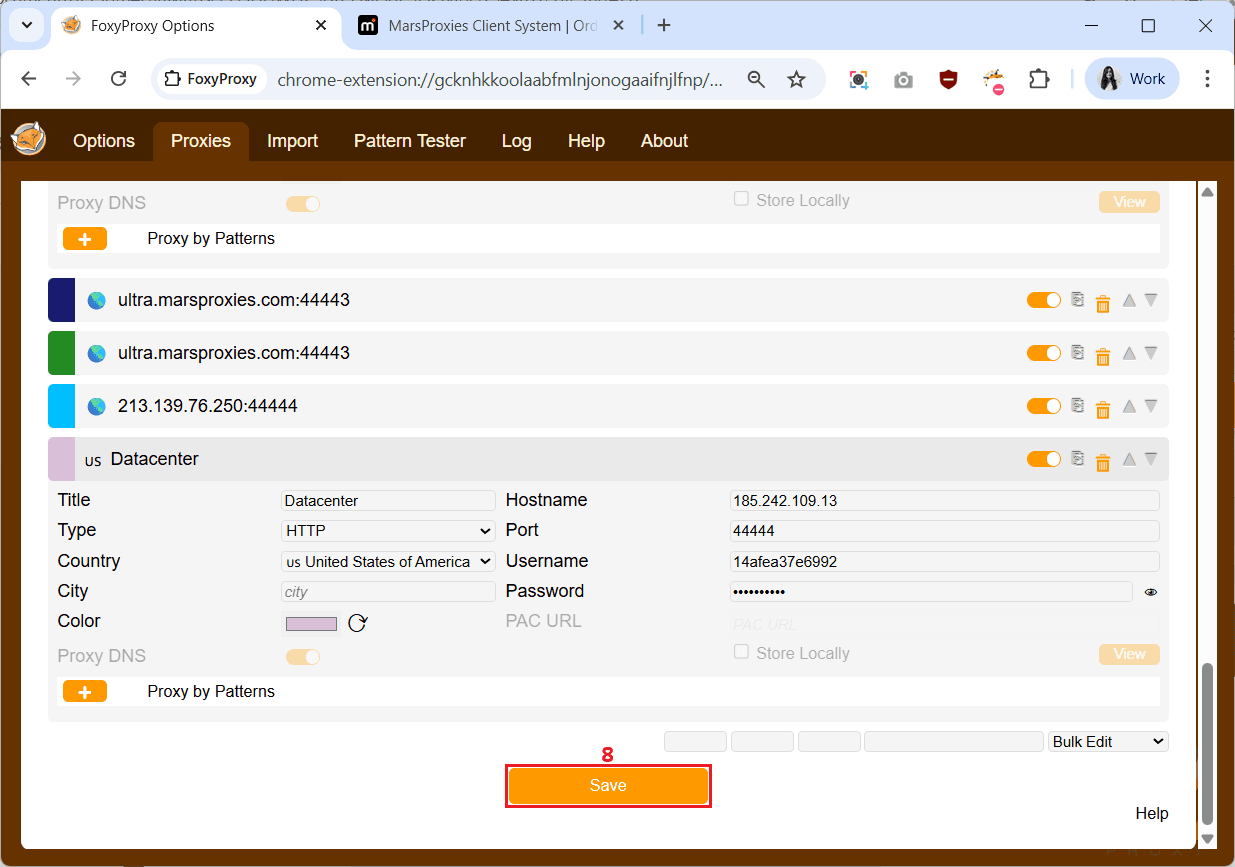Move the Datacenter proxy up

pos(1129,459)
